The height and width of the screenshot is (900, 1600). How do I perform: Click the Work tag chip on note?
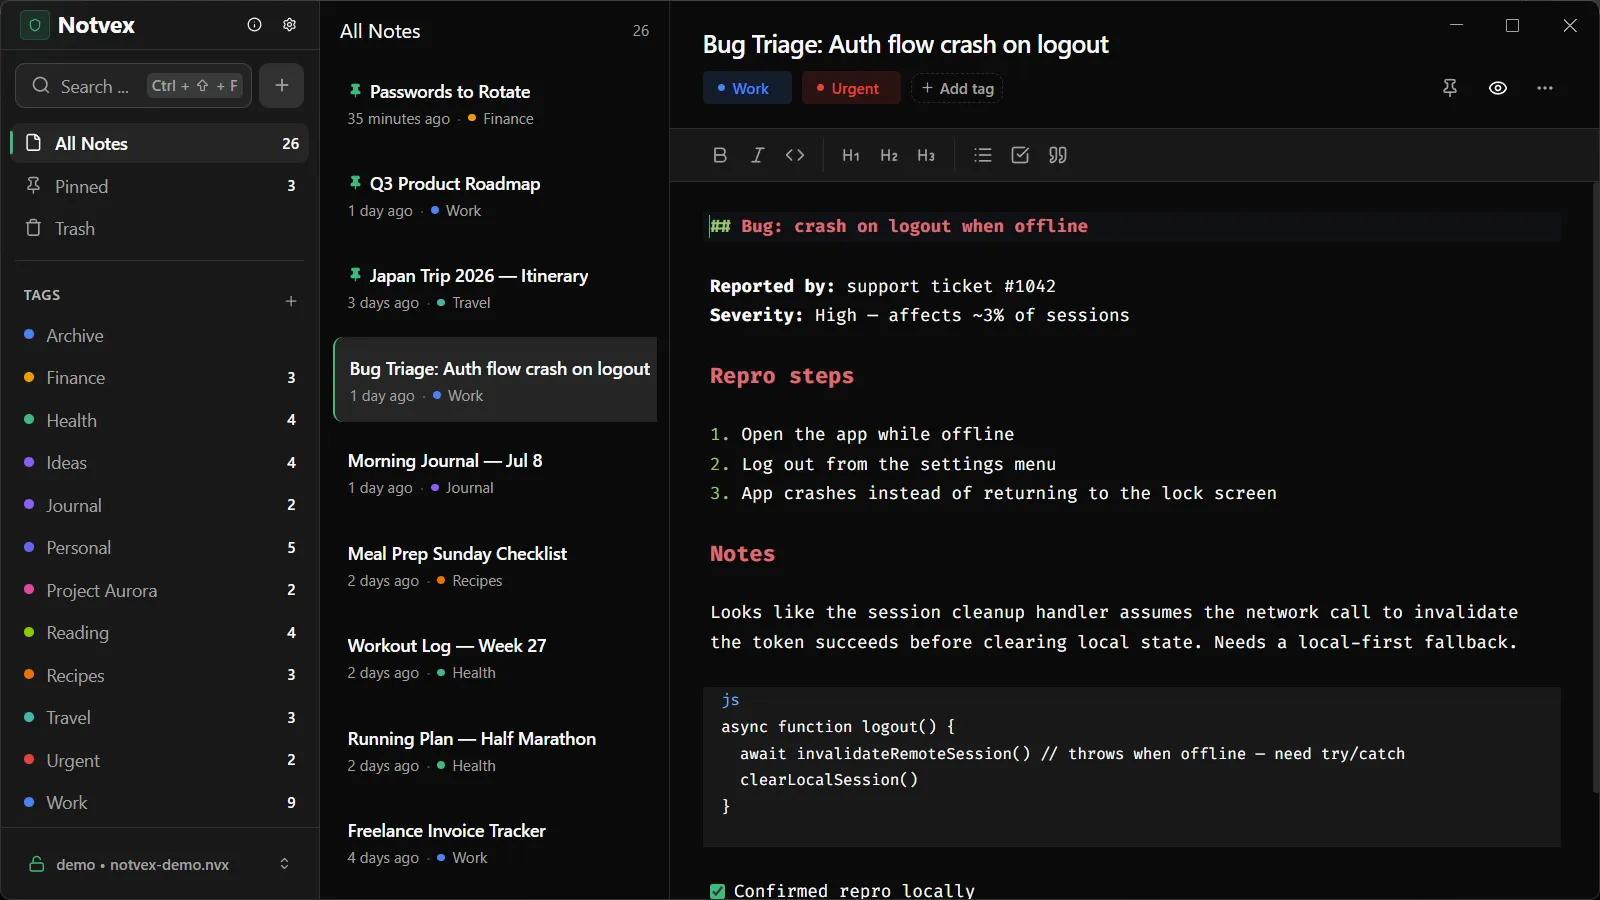click(x=746, y=88)
